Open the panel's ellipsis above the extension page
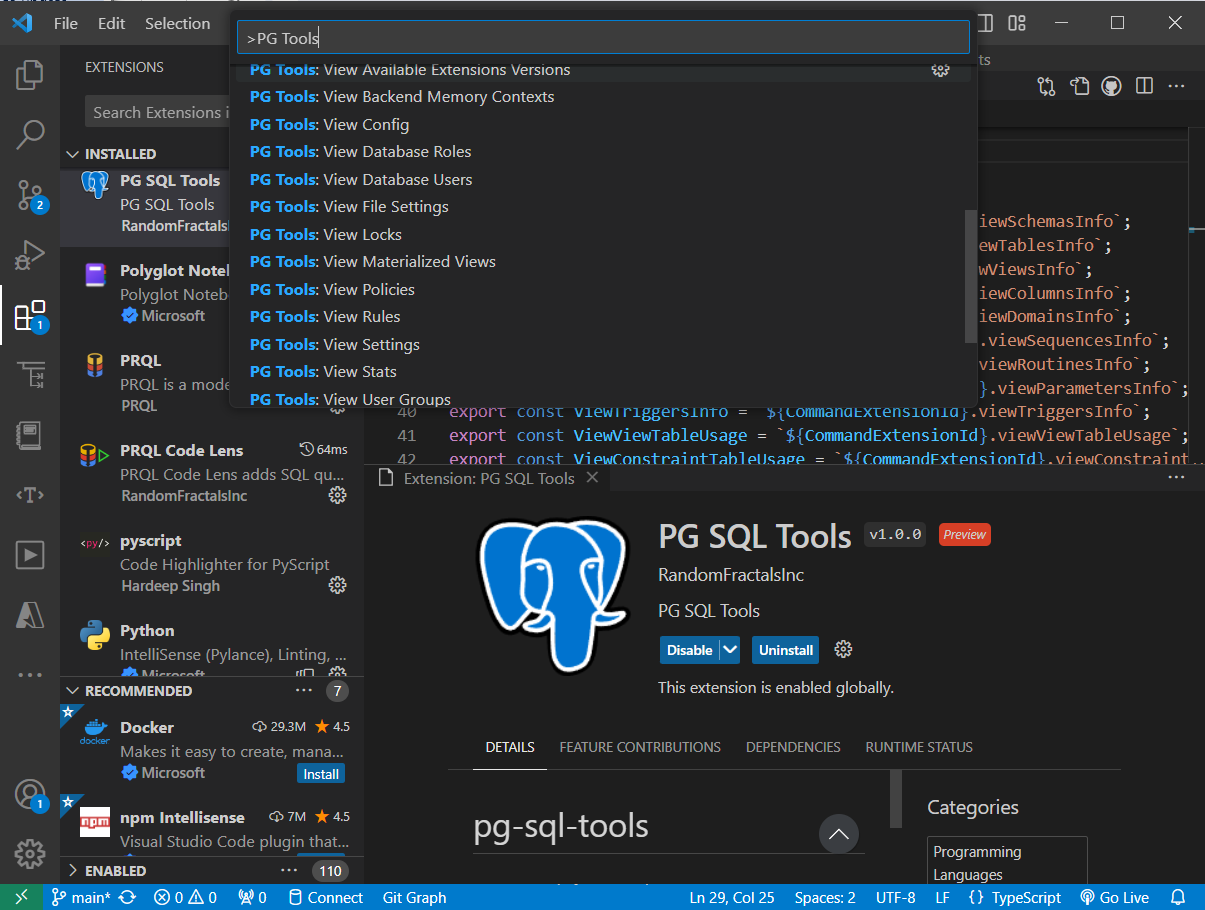Viewport: 1205px width, 910px height. [x=1176, y=478]
